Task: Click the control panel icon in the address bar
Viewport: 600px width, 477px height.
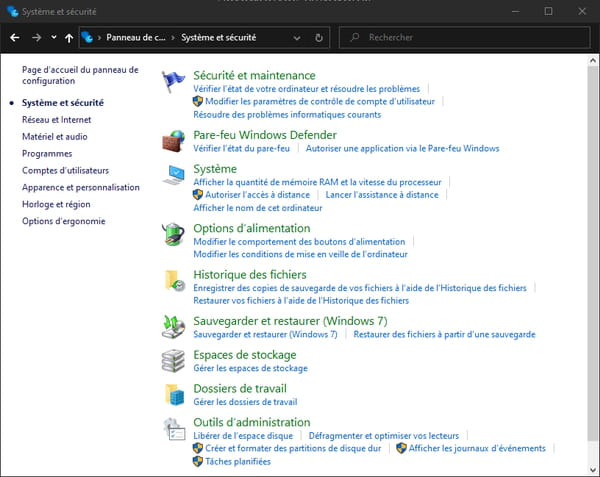Action: (87, 37)
